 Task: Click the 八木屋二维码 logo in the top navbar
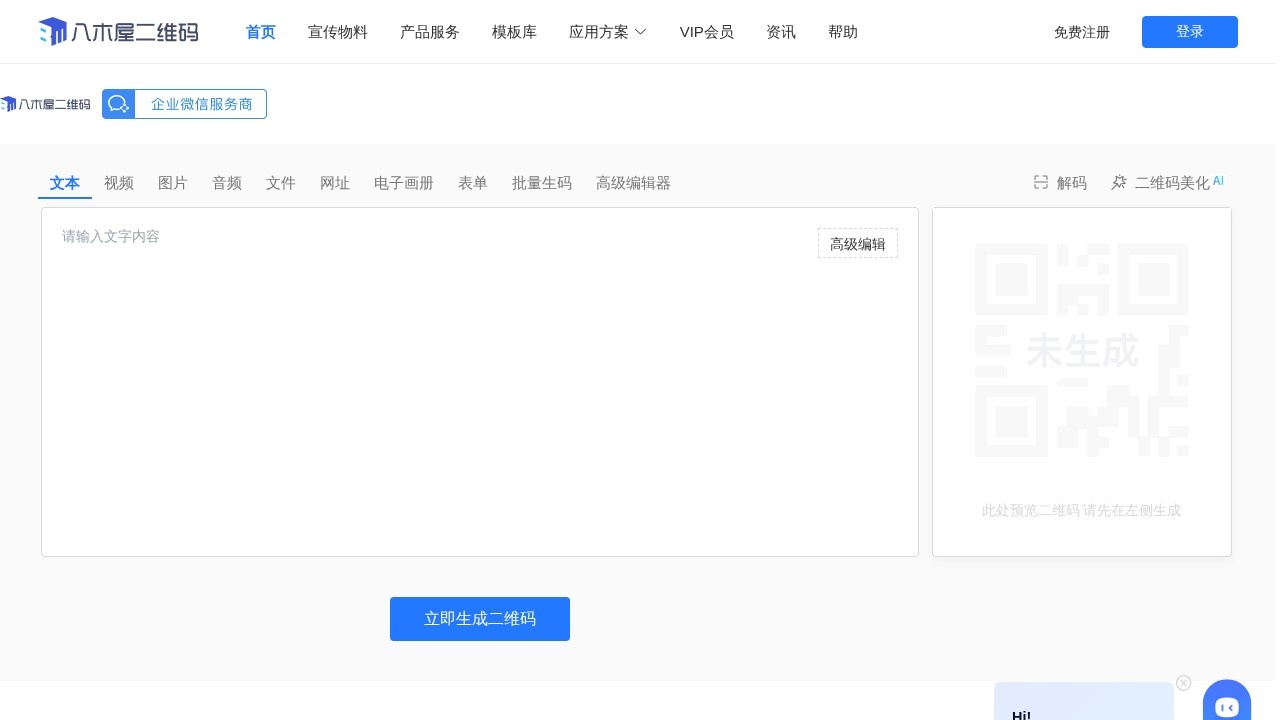(x=118, y=31)
